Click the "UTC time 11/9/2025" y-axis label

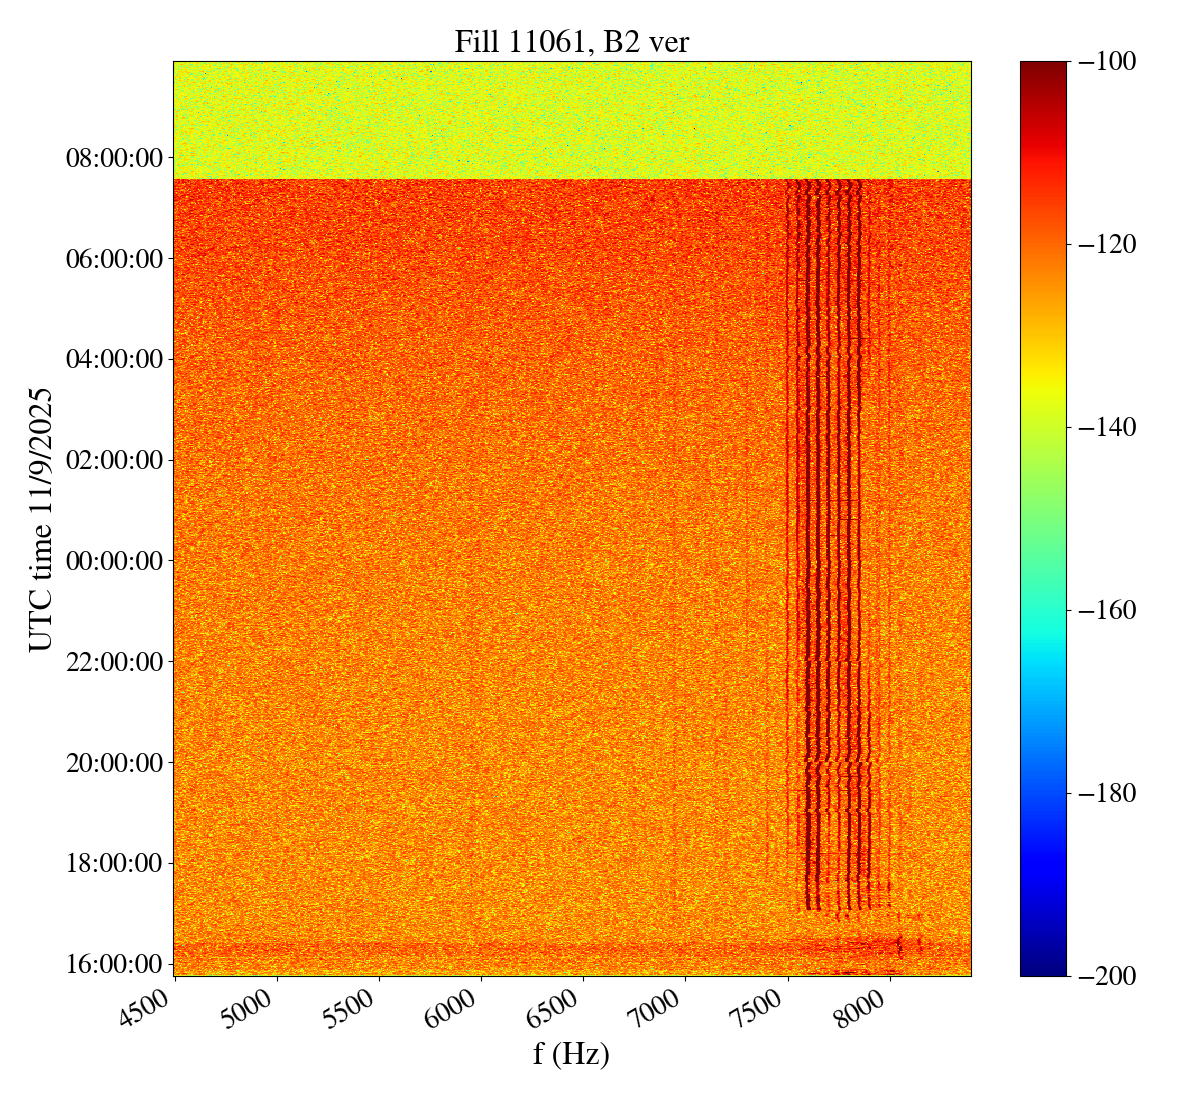41,519
